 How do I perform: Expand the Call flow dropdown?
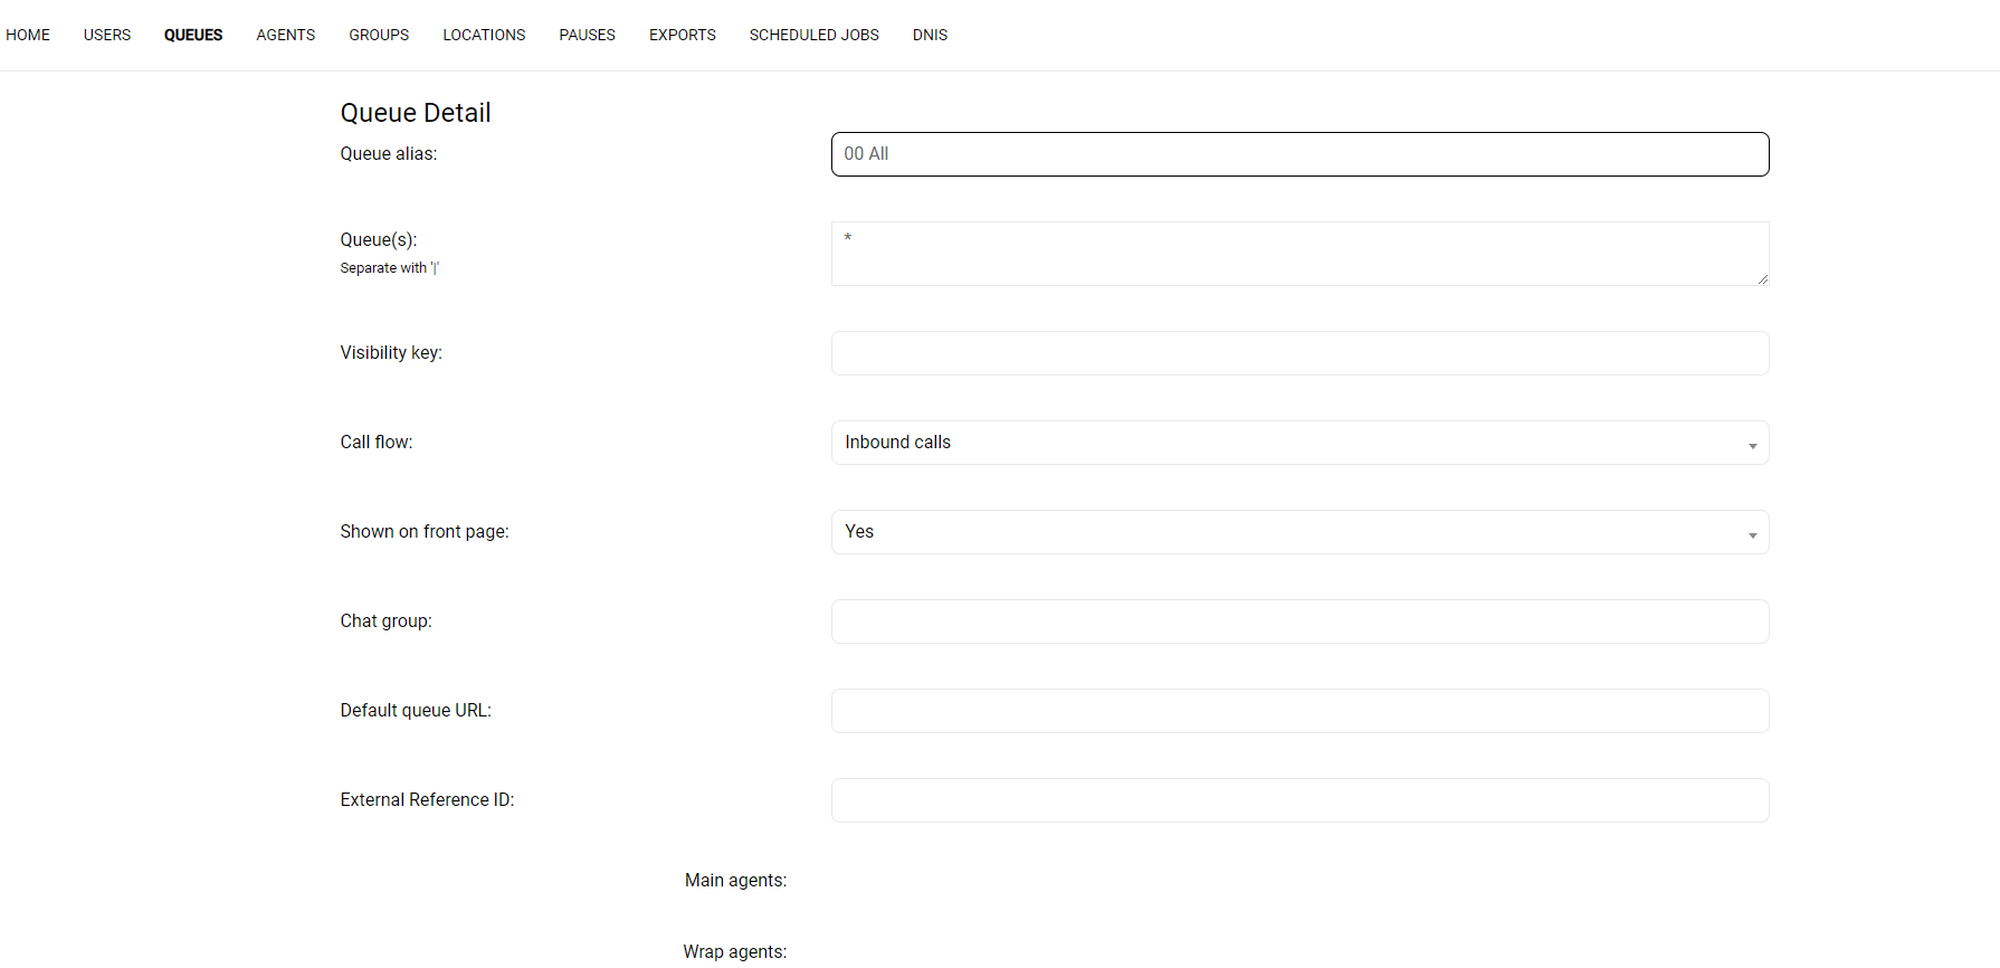(1299, 443)
